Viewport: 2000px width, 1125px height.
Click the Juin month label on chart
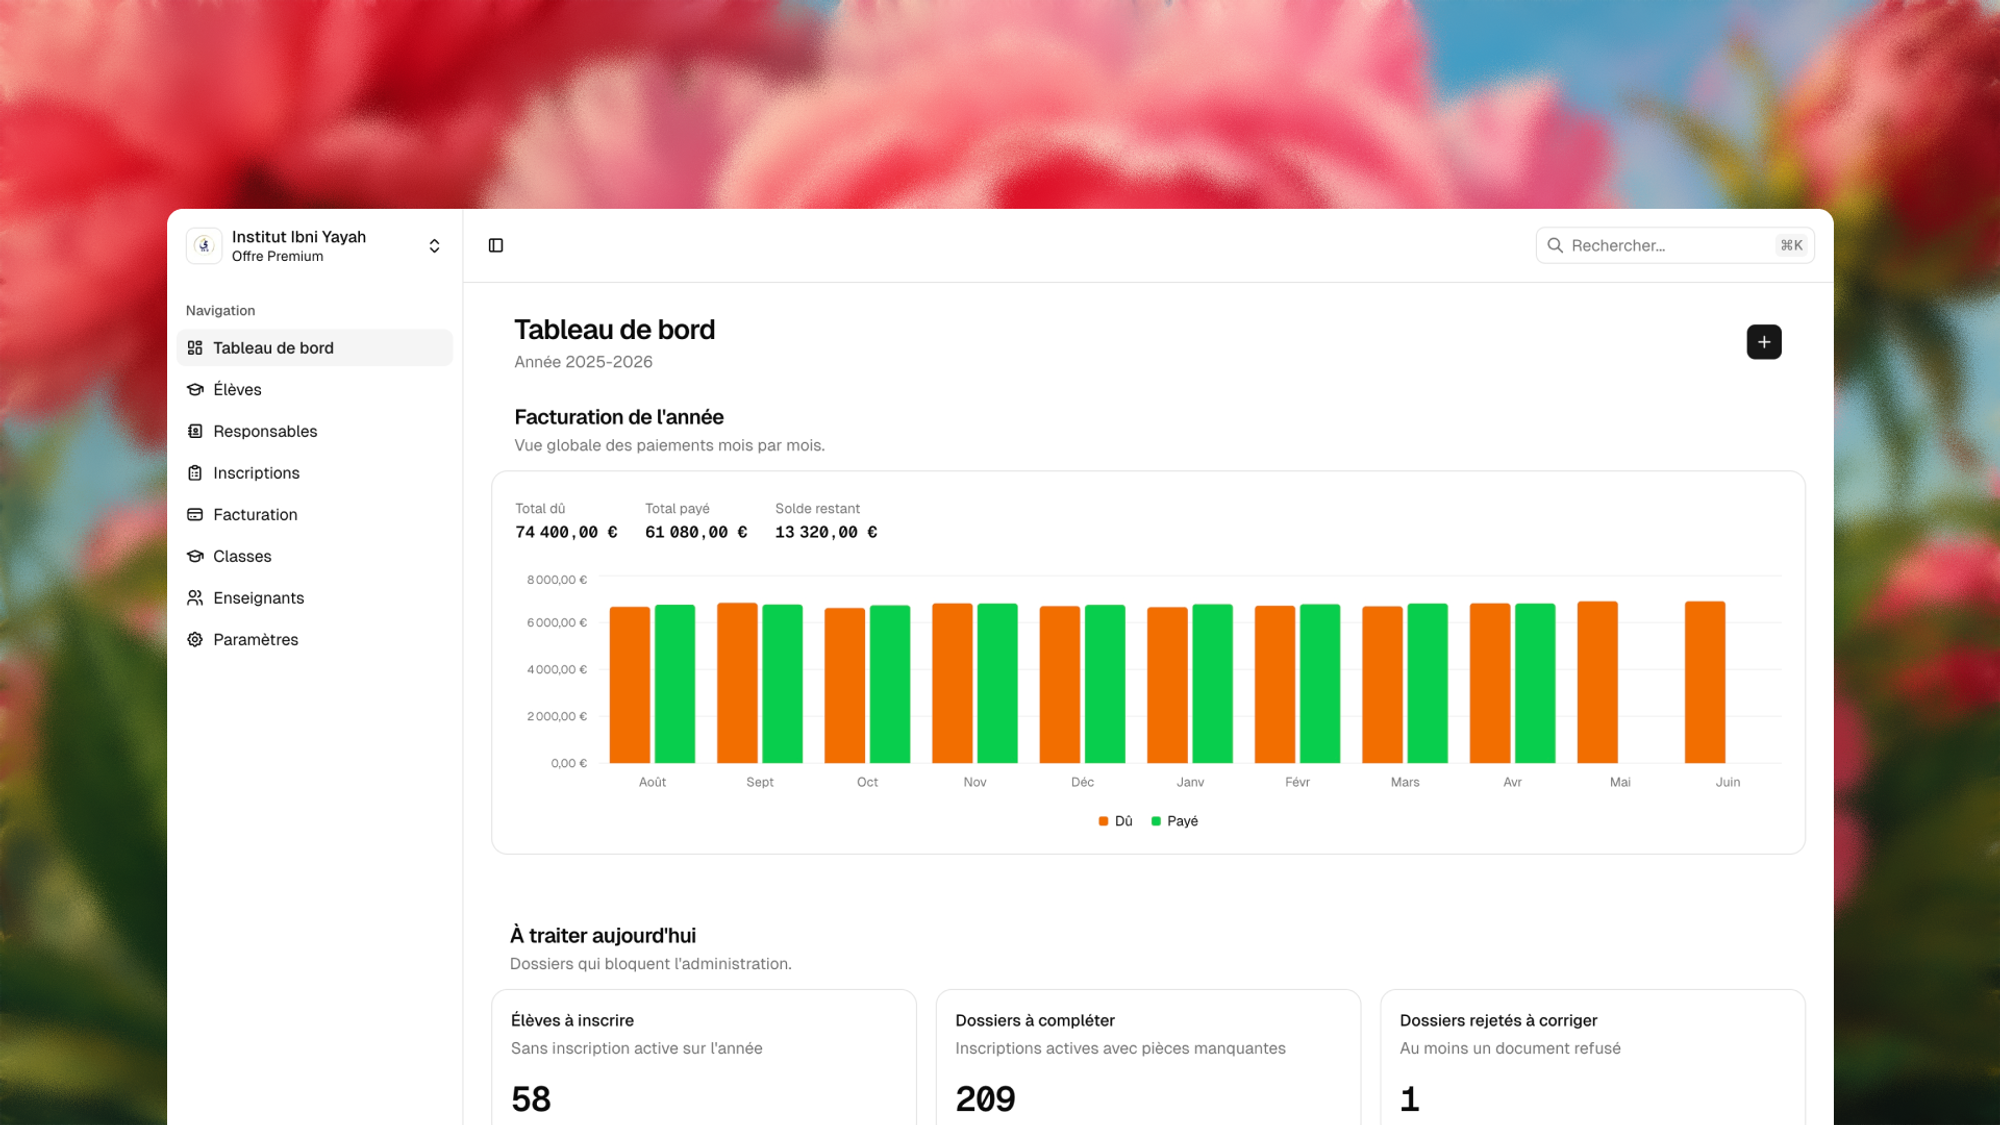(x=1728, y=783)
